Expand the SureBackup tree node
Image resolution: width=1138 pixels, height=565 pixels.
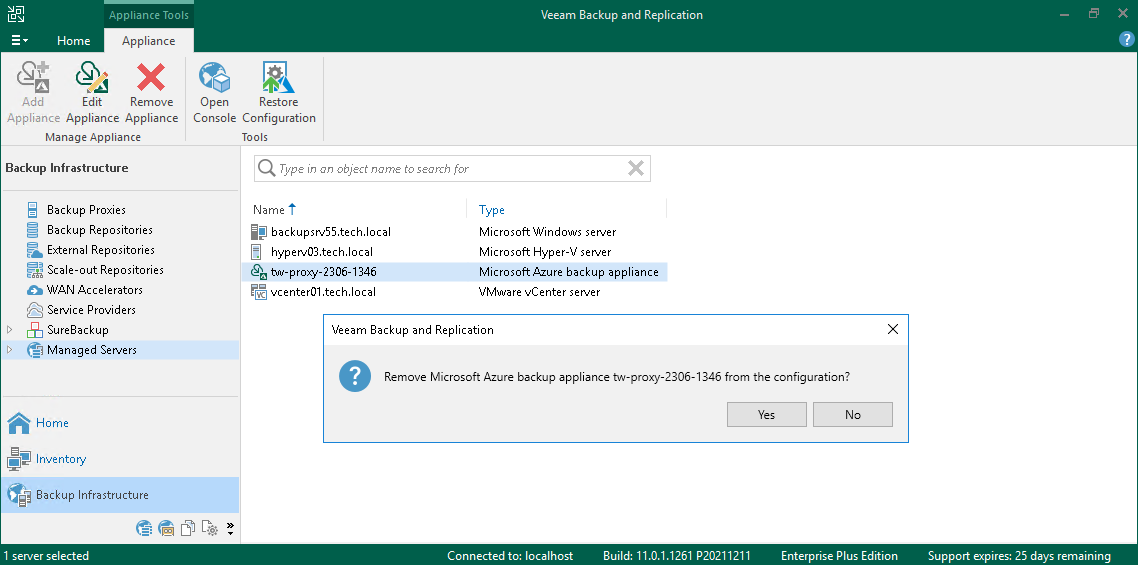(x=9, y=330)
